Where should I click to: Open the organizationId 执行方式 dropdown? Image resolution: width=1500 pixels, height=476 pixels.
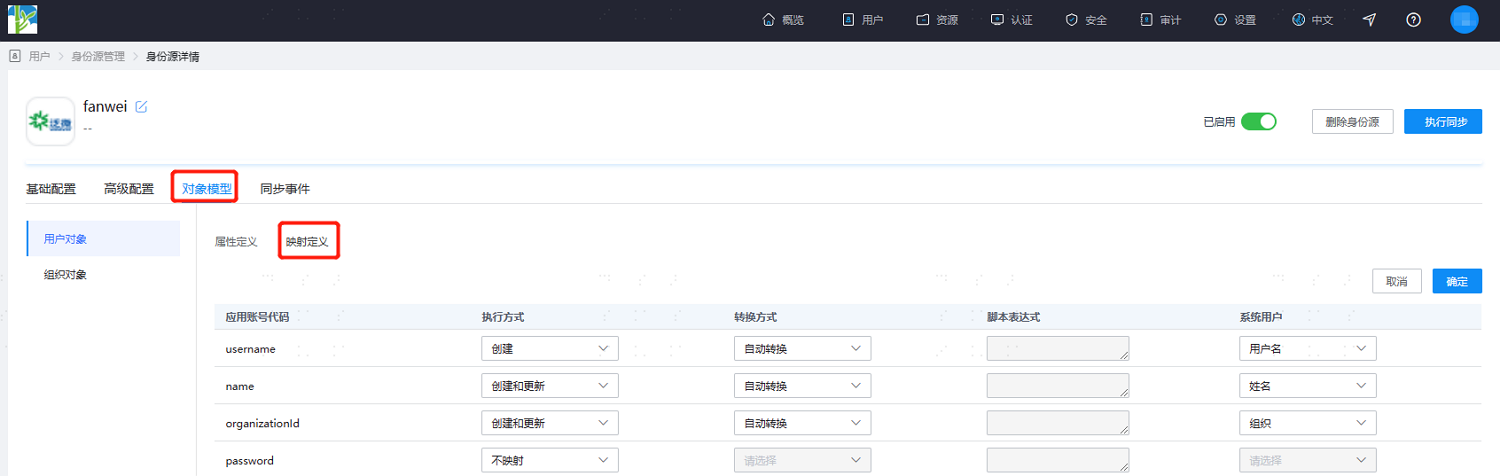pyautogui.click(x=550, y=423)
